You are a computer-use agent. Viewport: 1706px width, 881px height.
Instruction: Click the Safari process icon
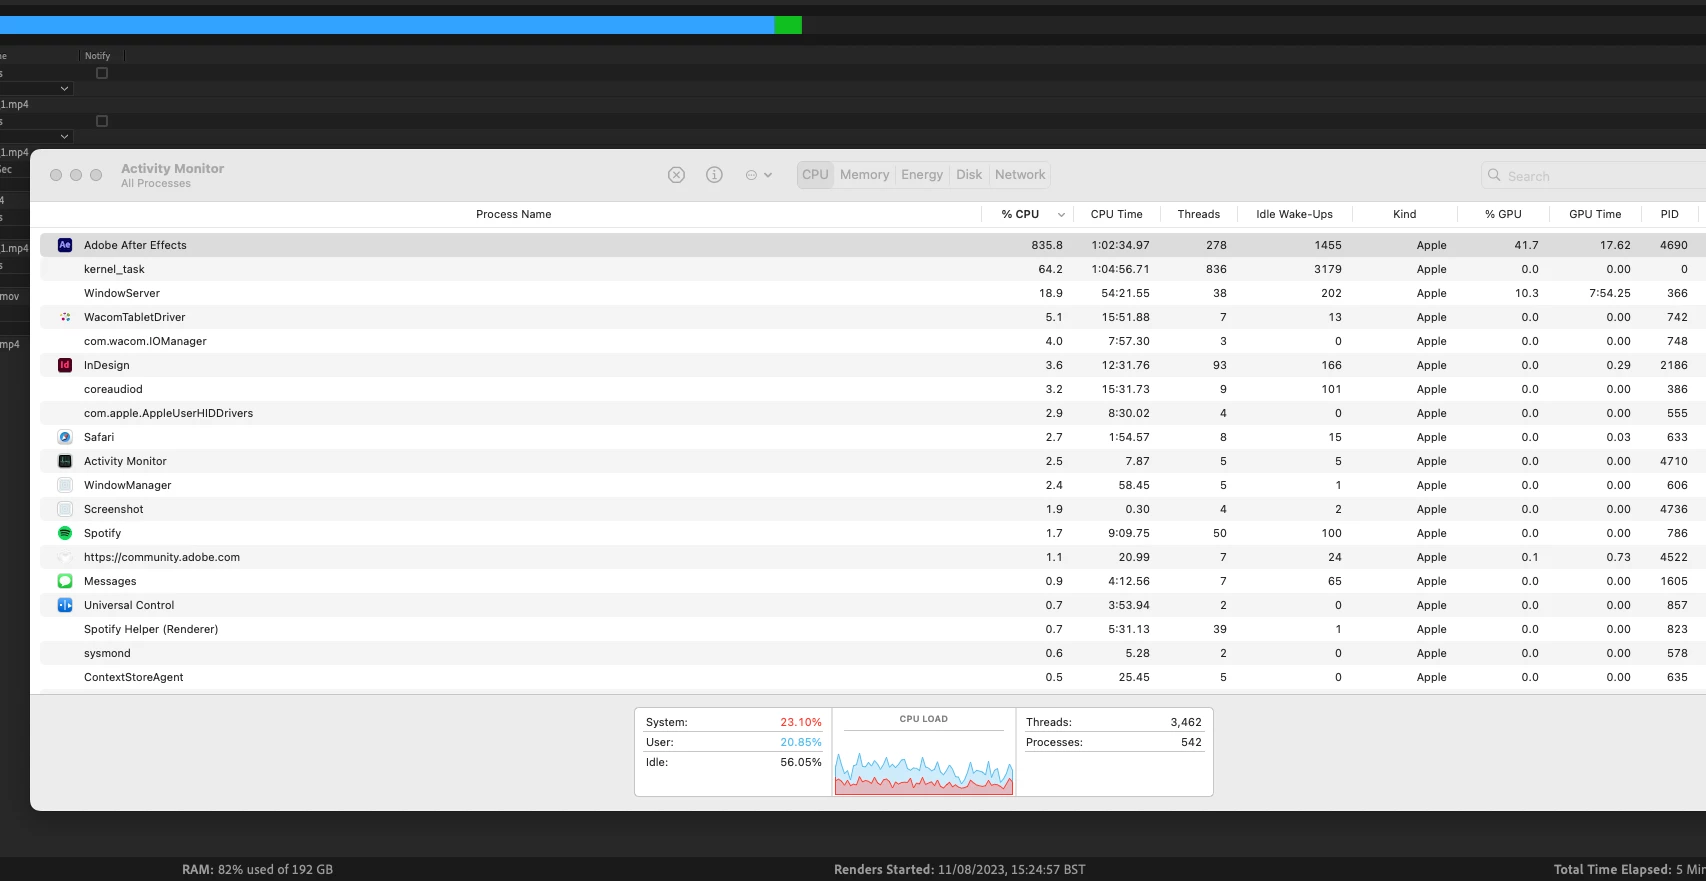65,437
